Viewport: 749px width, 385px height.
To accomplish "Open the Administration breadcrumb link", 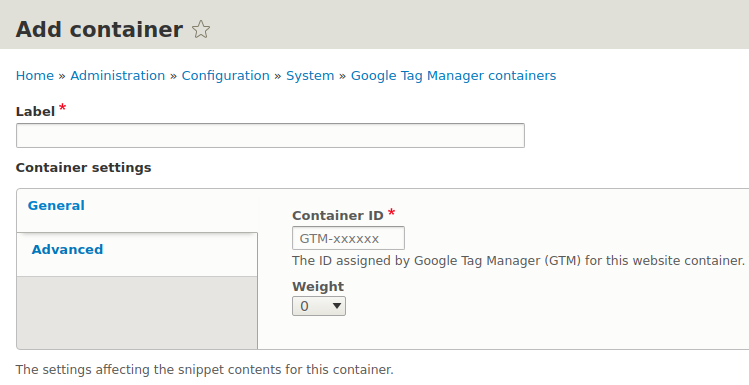I will point(118,75).
